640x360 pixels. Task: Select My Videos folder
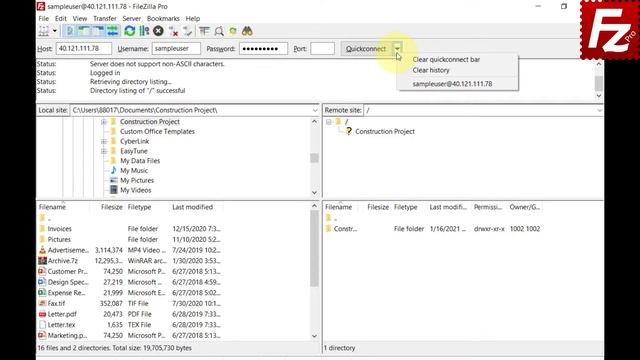(136, 190)
